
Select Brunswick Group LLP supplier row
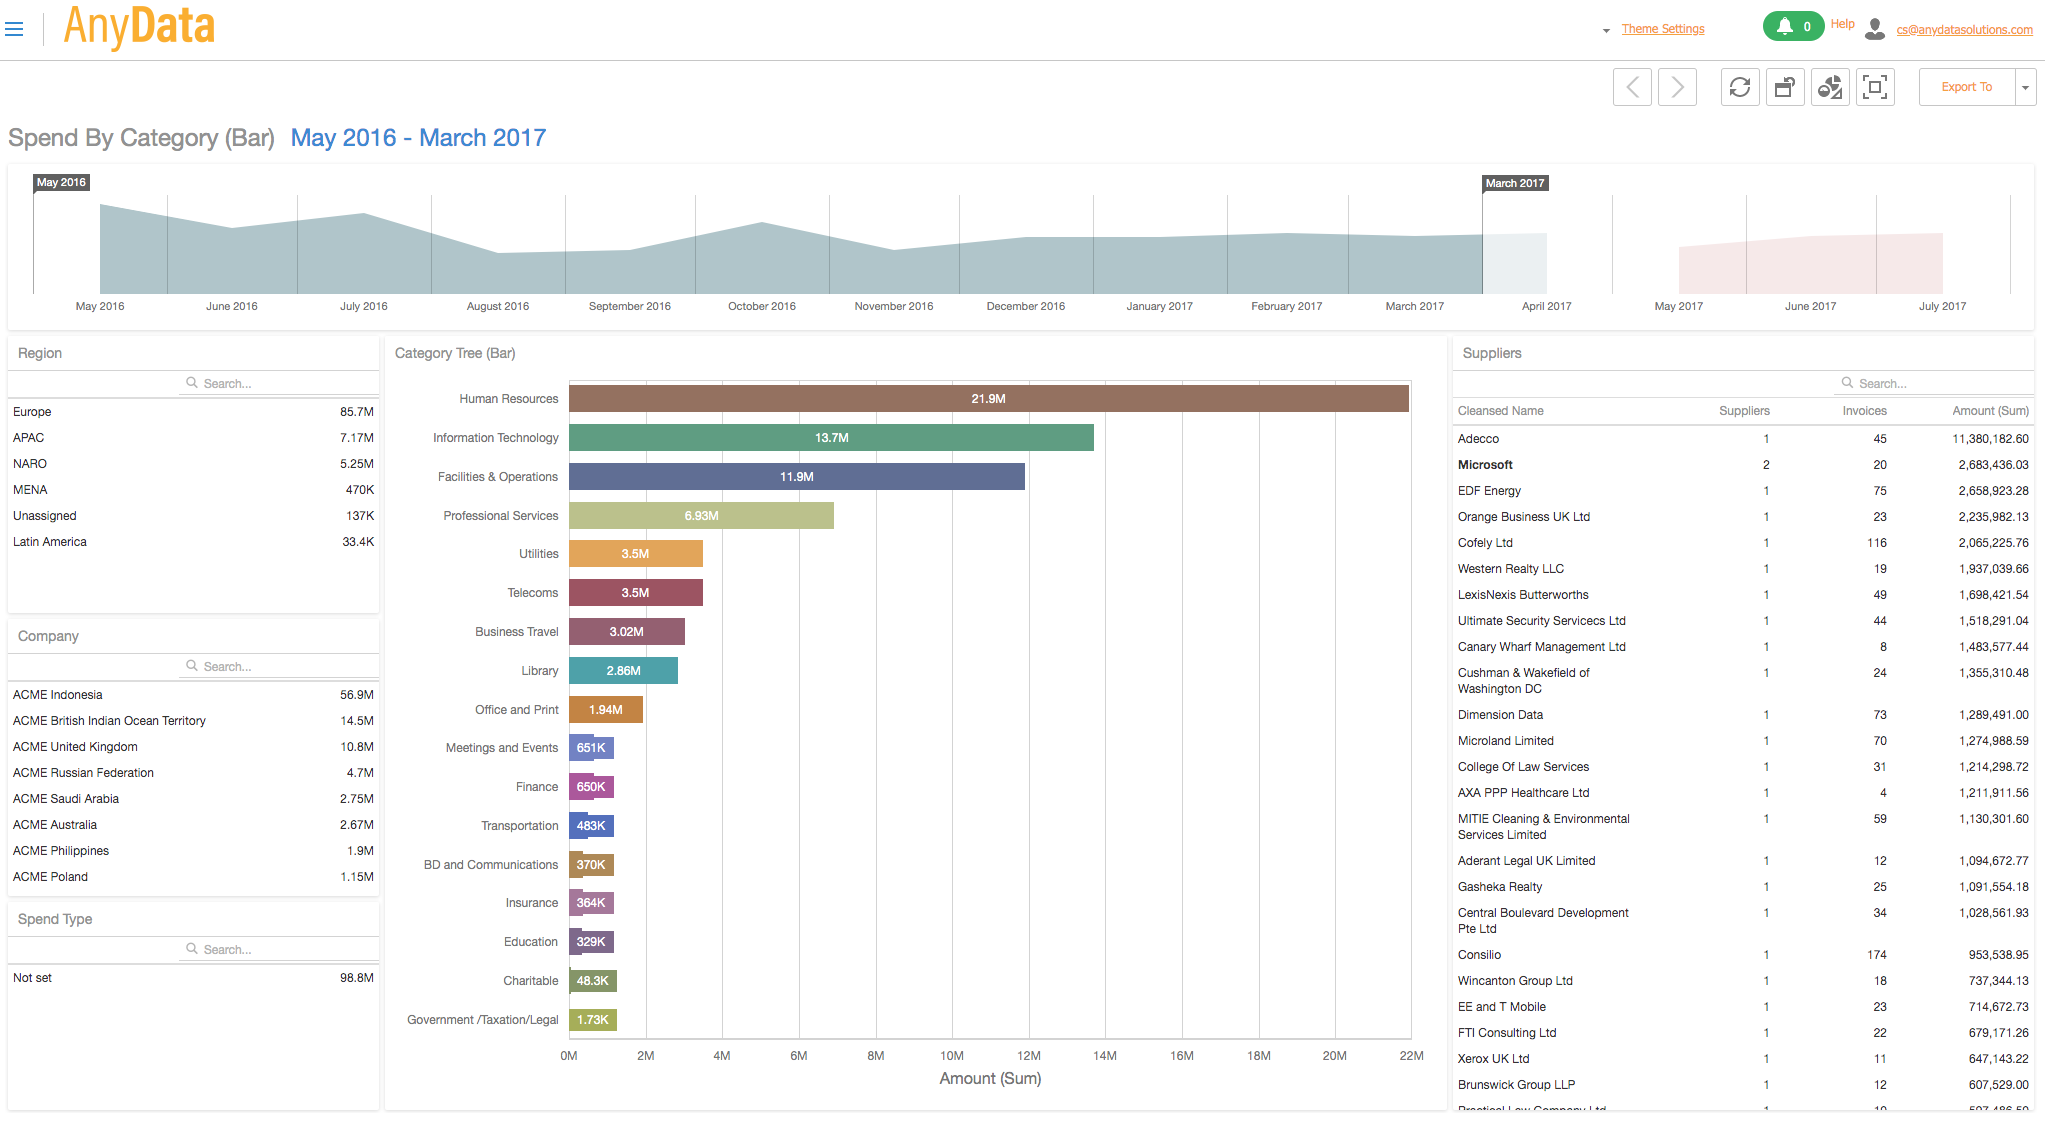[1743, 1085]
